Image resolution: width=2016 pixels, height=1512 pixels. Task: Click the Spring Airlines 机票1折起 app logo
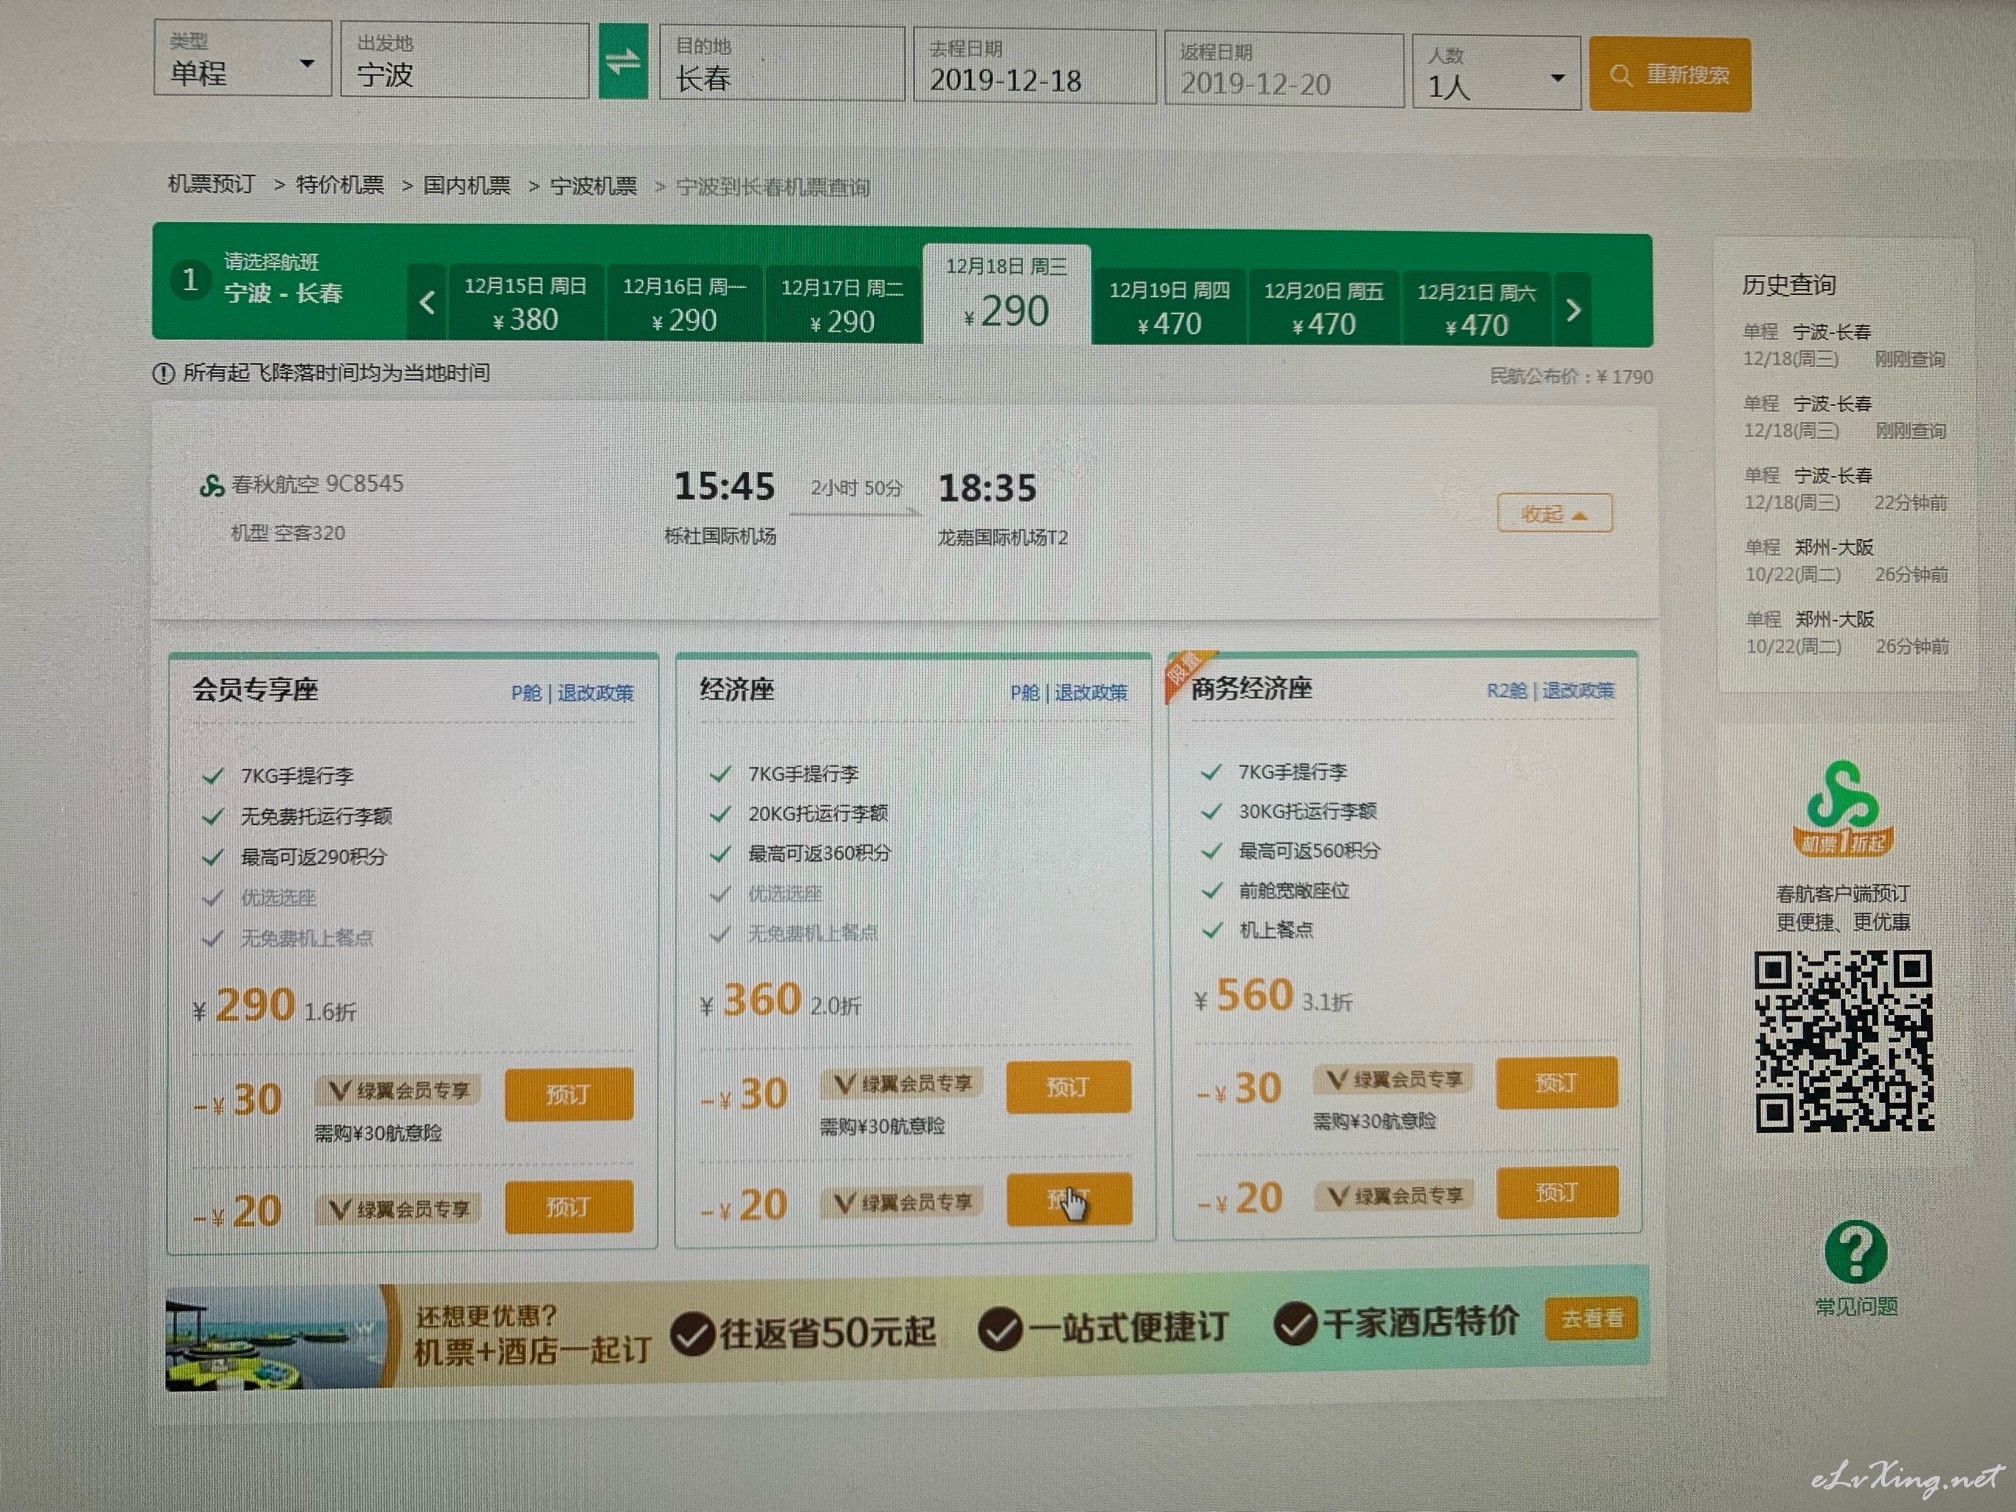(x=1843, y=809)
